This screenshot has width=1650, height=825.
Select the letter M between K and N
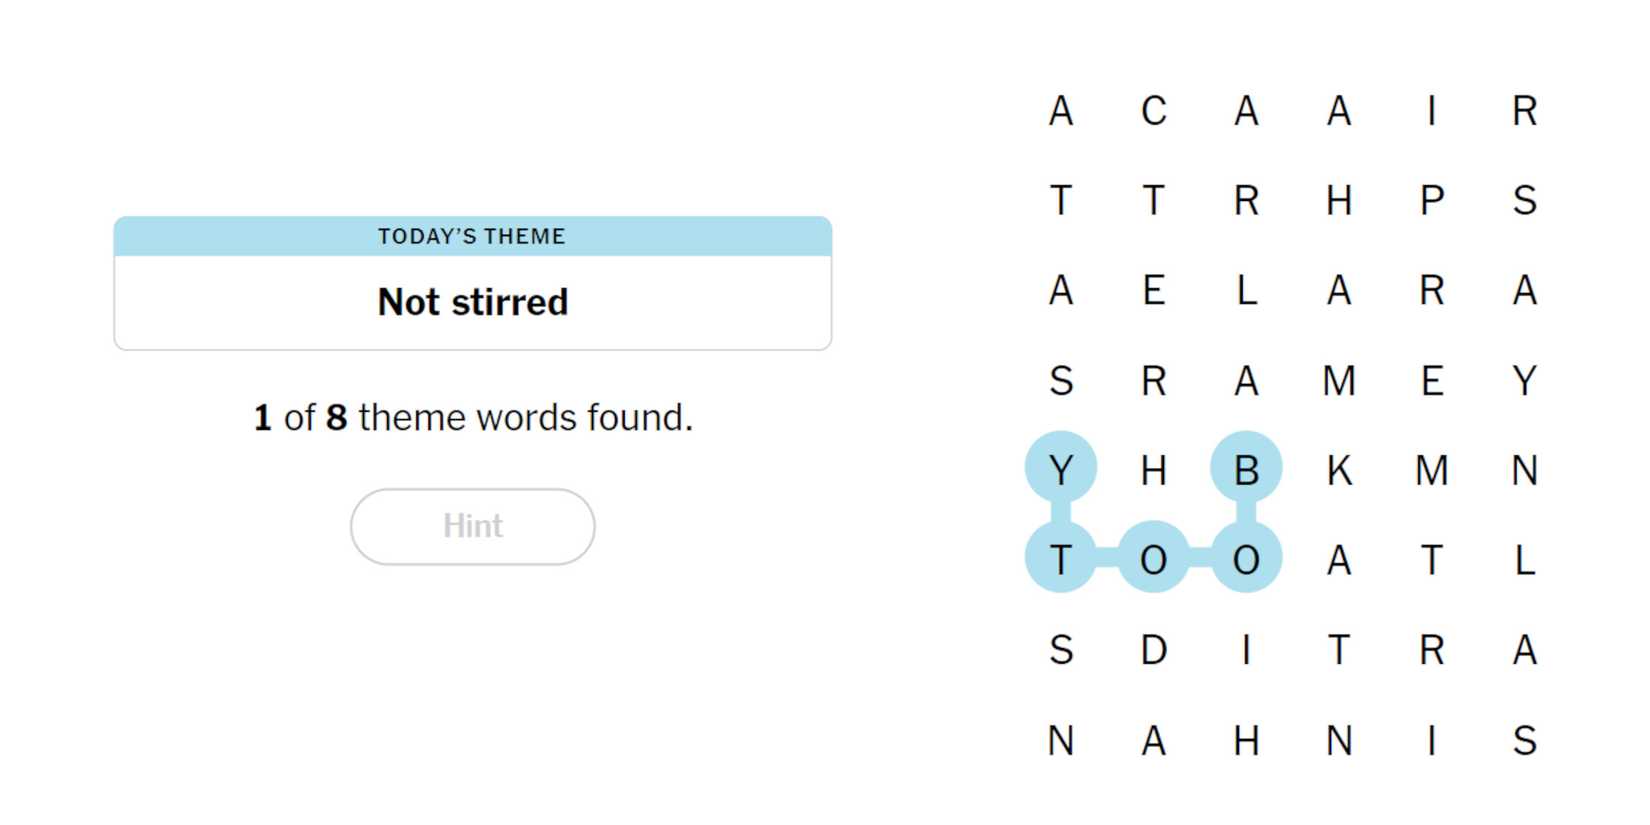(1431, 470)
